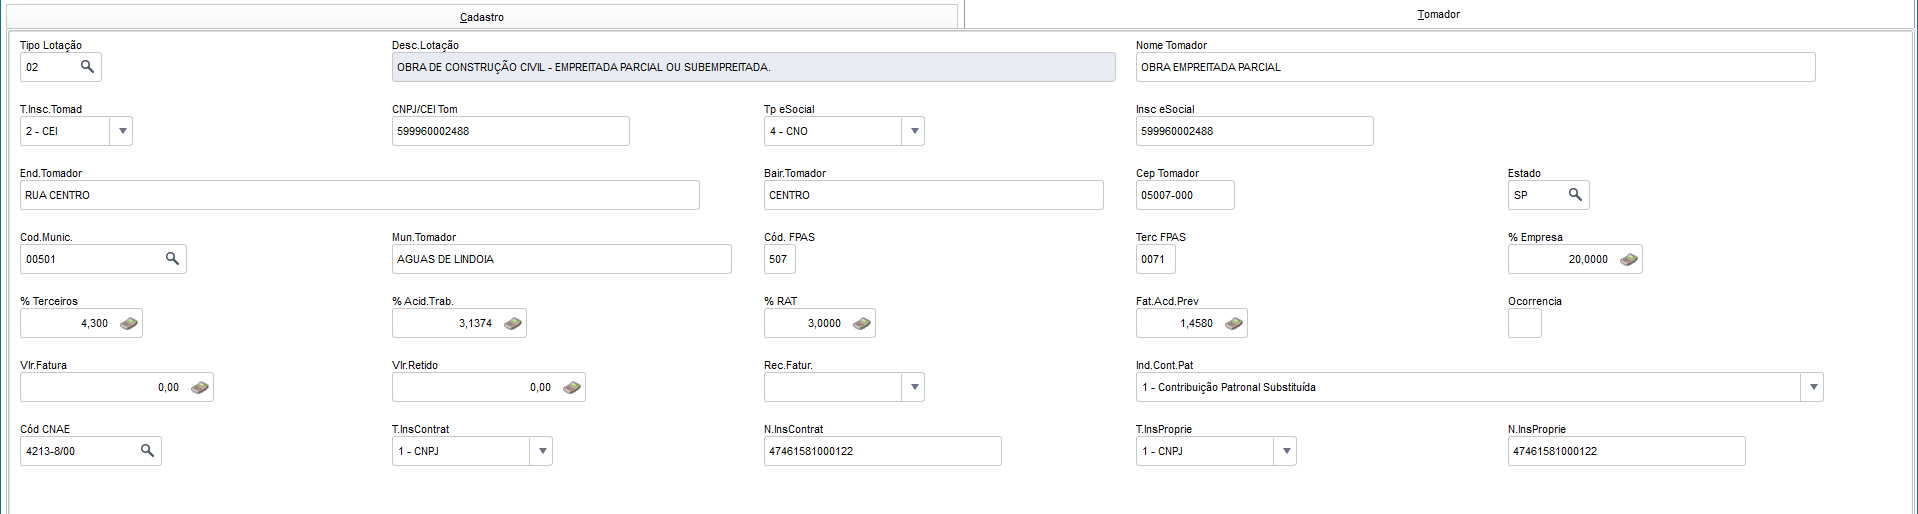
Task: Click Mun.Tomador field AGUAS DE LINDOIA
Action: coord(561,259)
